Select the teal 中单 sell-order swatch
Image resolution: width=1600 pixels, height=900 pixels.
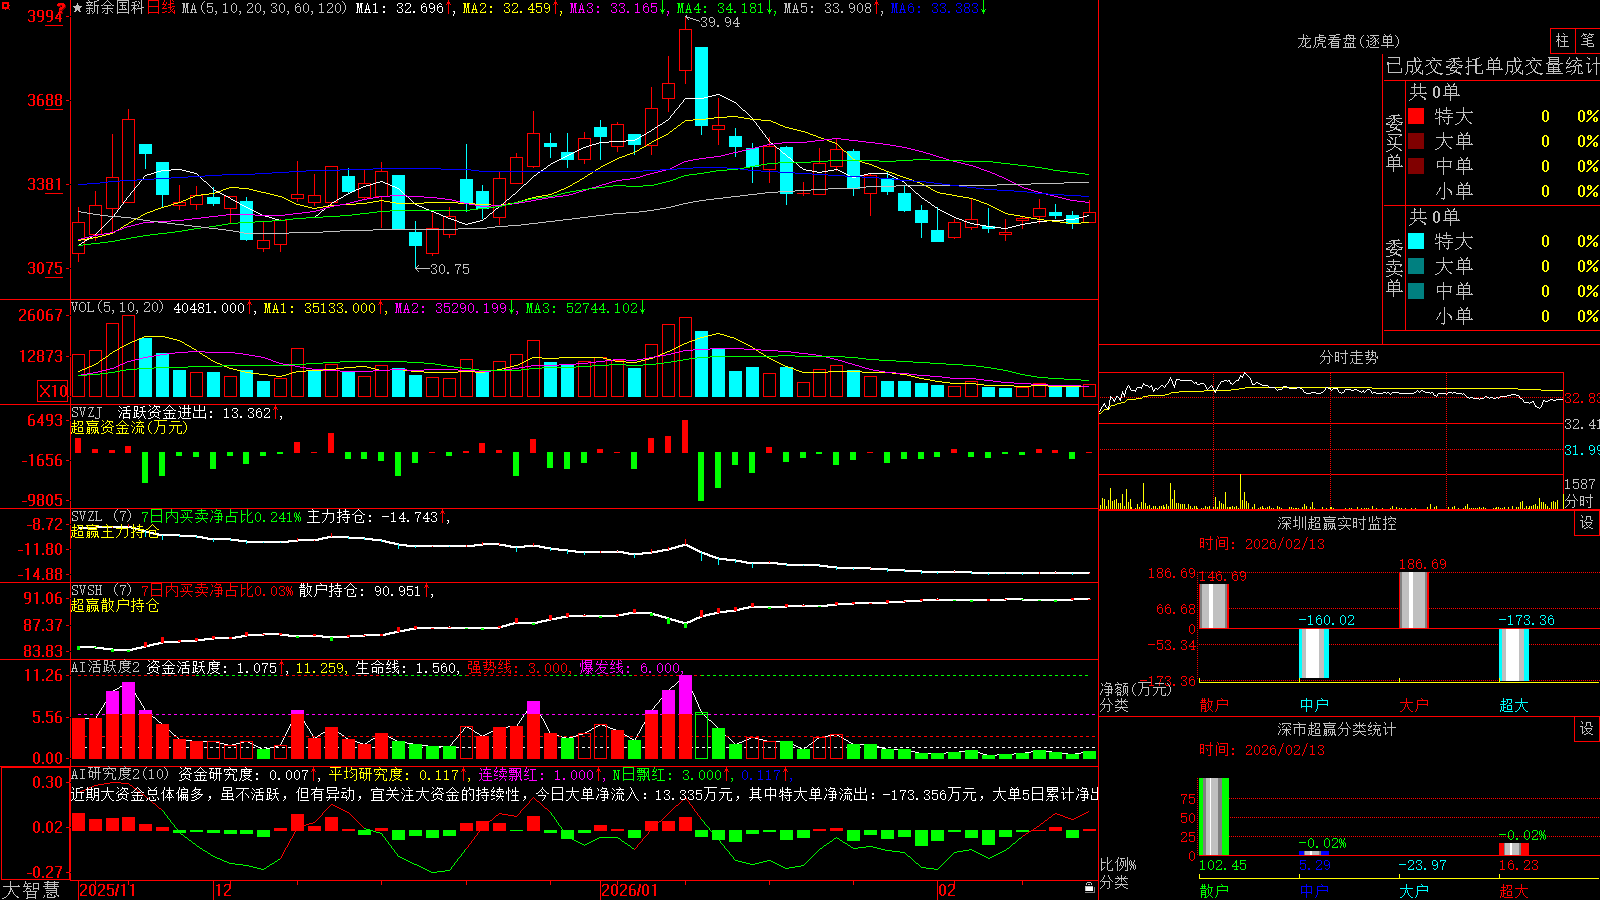click(x=1416, y=291)
